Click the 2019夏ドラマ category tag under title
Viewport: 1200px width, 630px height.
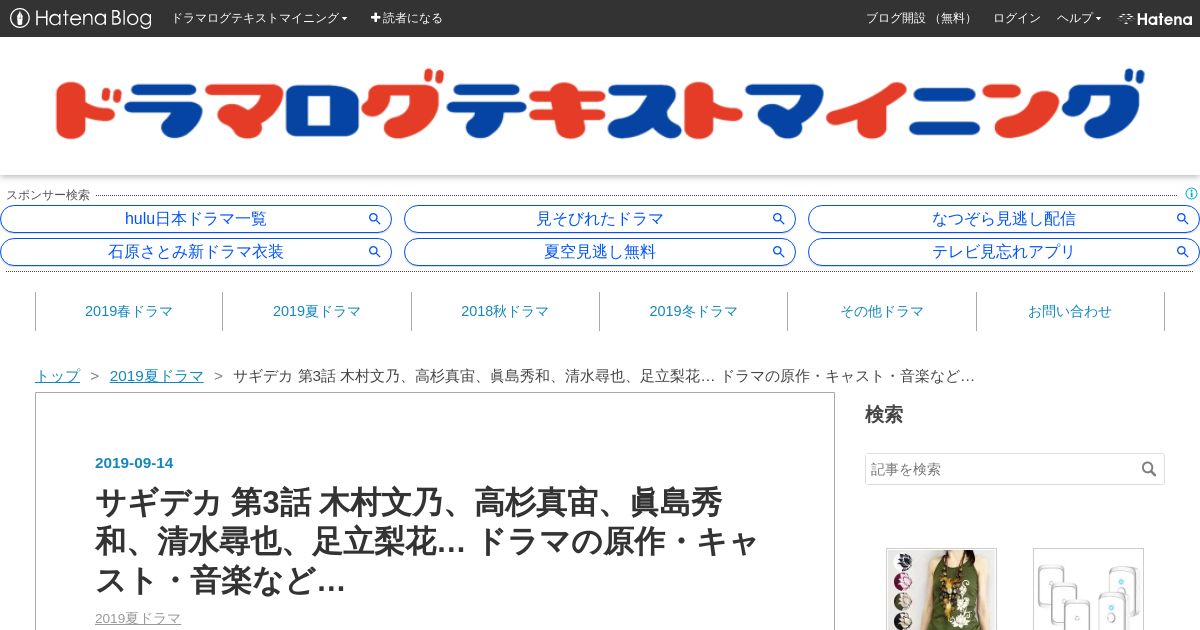point(138,618)
